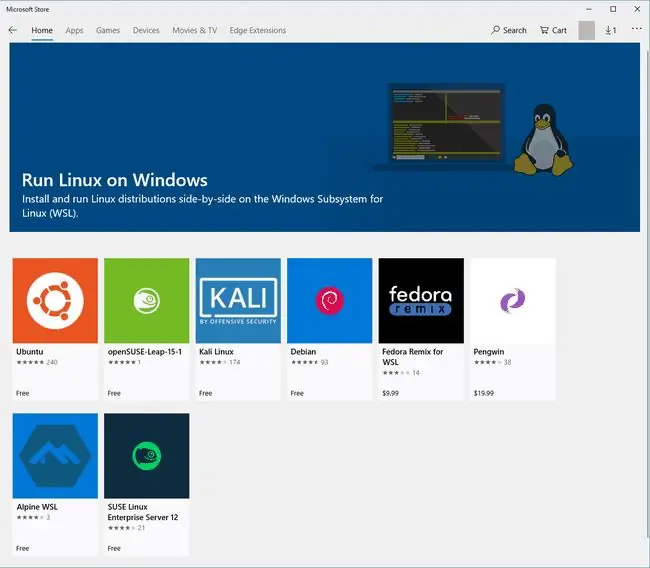This screenshot has height=568, width=650.
Task: Show the downloads and updates indicator
Action: click(x=610, y=30)
